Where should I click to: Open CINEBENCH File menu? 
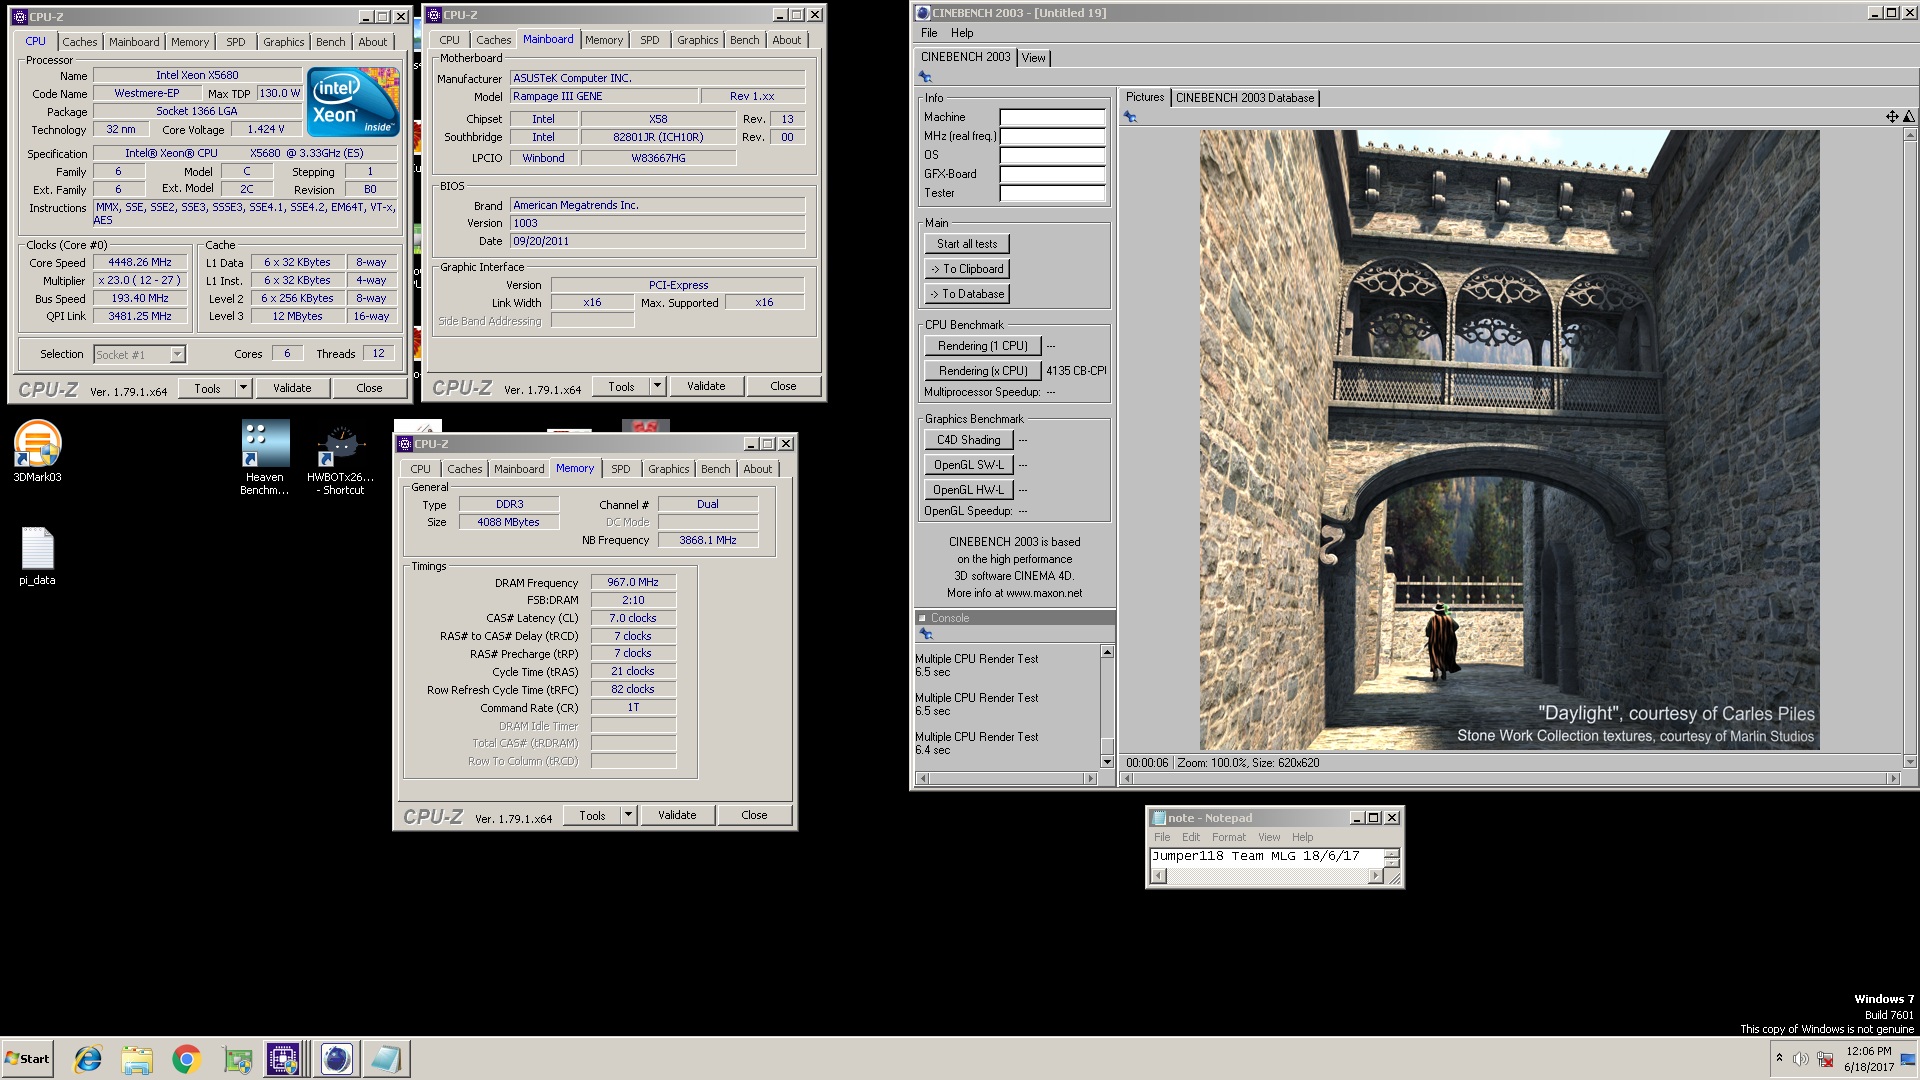click(x=929, y=33)
